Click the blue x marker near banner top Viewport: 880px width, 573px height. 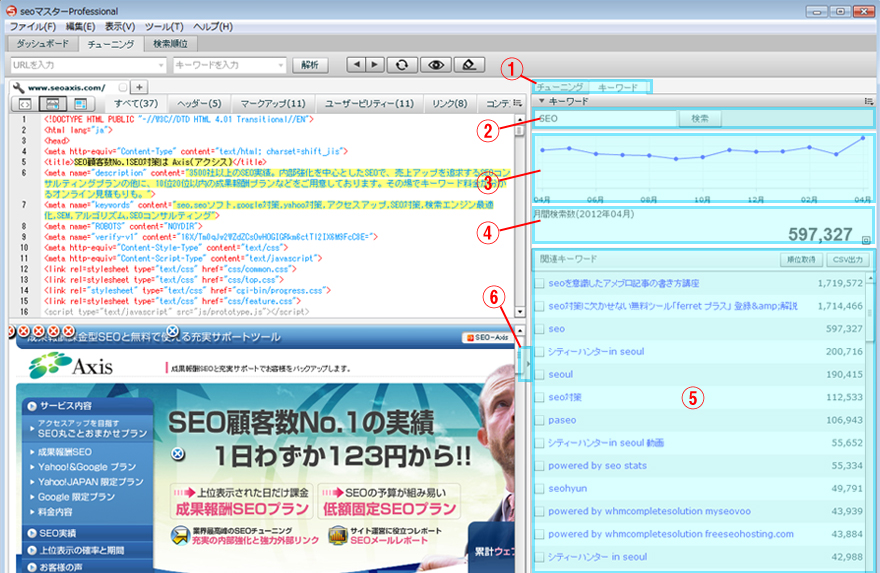173,331
